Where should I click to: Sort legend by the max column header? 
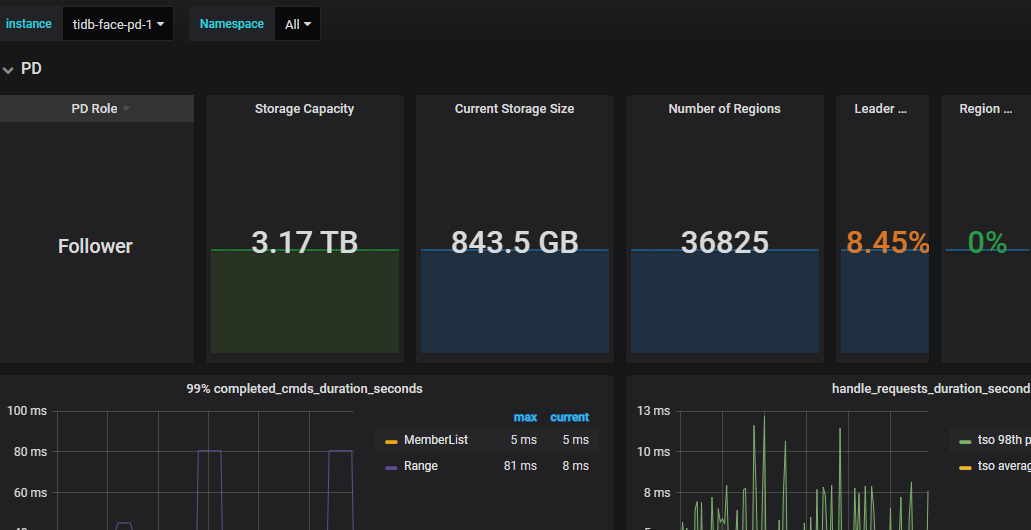[x=525, y=417]
